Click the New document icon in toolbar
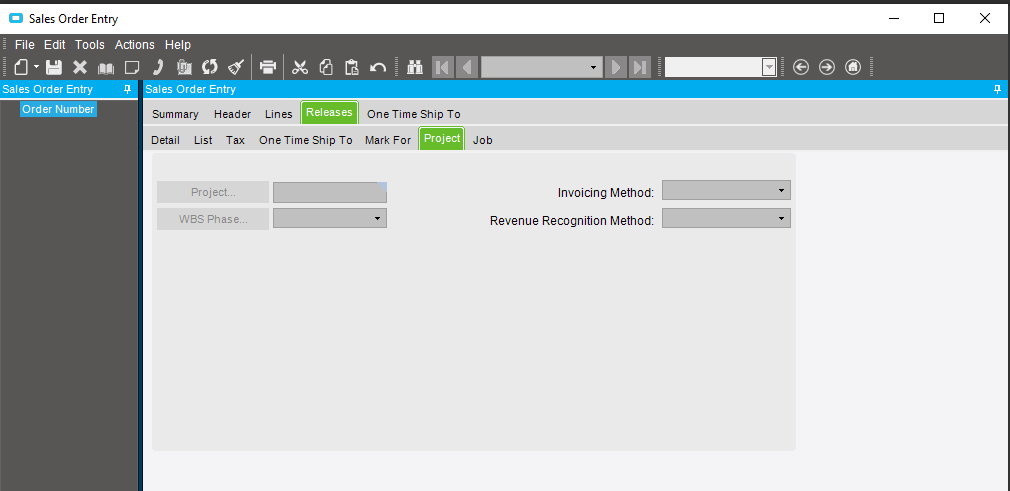This screenshot has width=1010, height=491. (21, 67)
